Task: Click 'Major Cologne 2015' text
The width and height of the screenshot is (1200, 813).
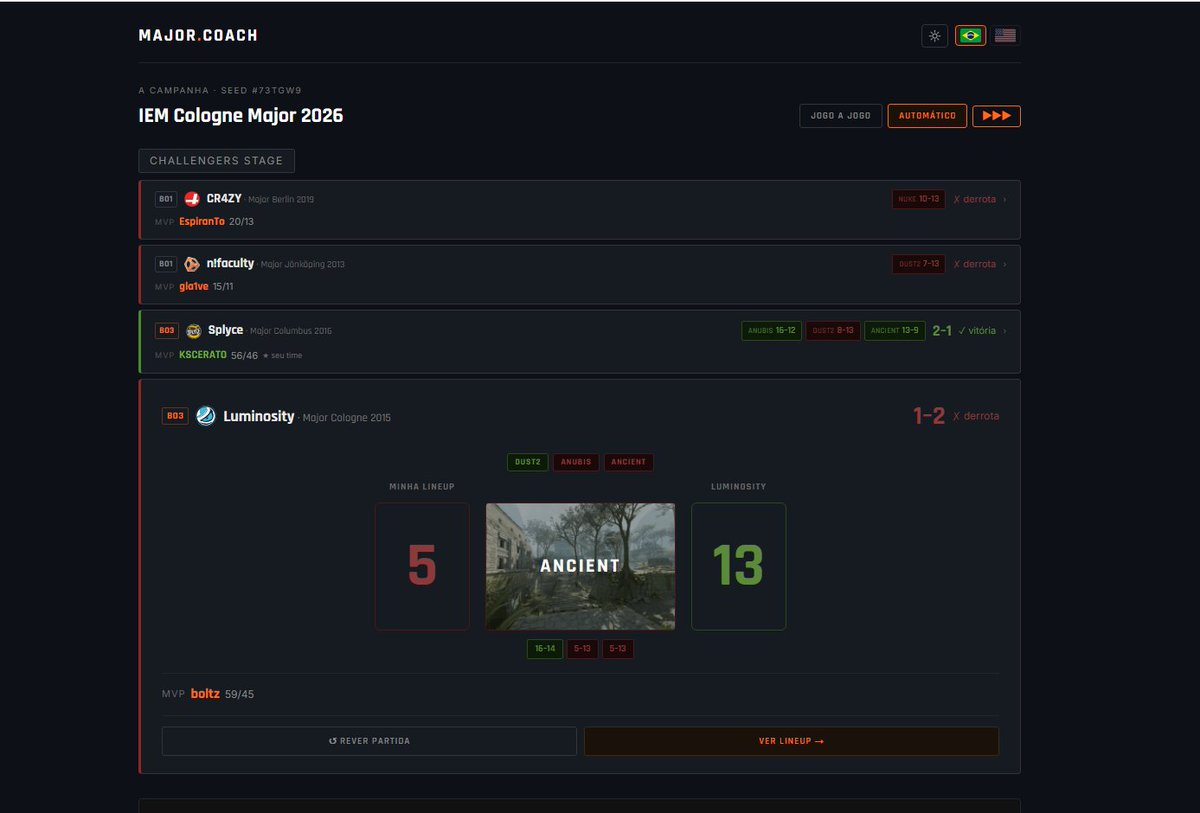Action: point(347,417)
